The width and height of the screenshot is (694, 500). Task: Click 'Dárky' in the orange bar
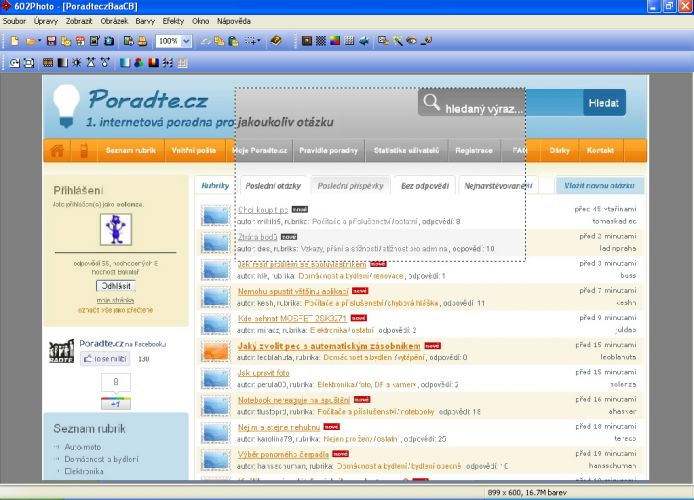559,150
